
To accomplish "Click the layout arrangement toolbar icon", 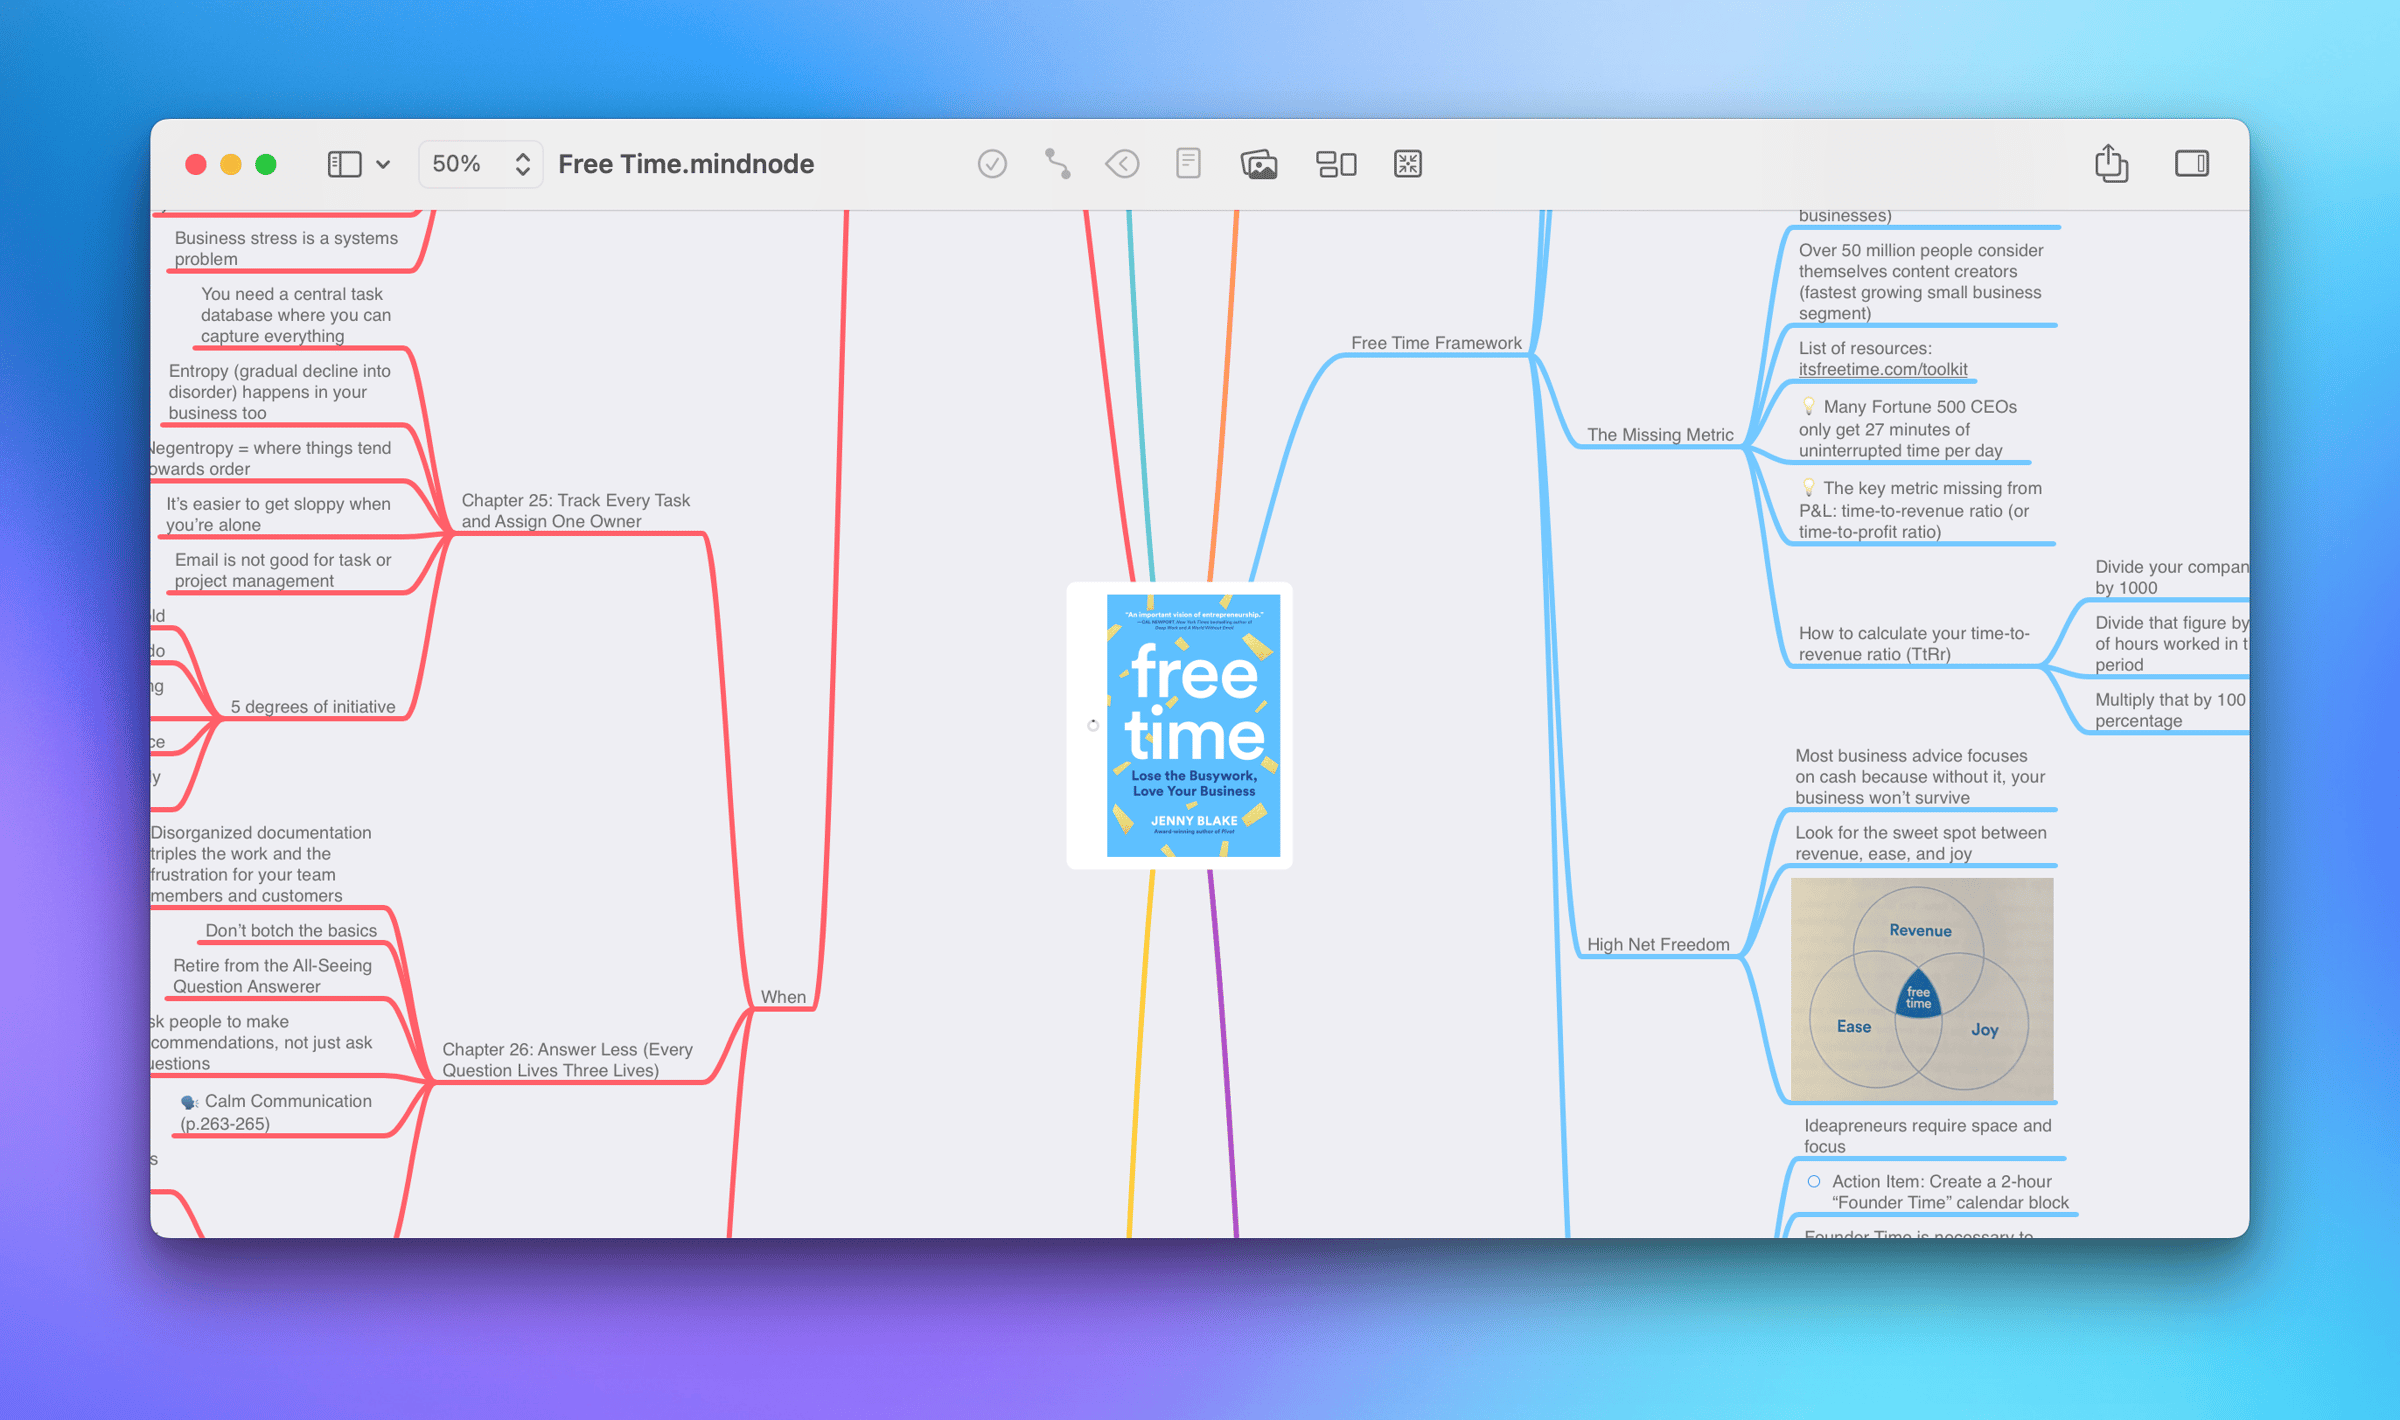I will point(1335,164).
